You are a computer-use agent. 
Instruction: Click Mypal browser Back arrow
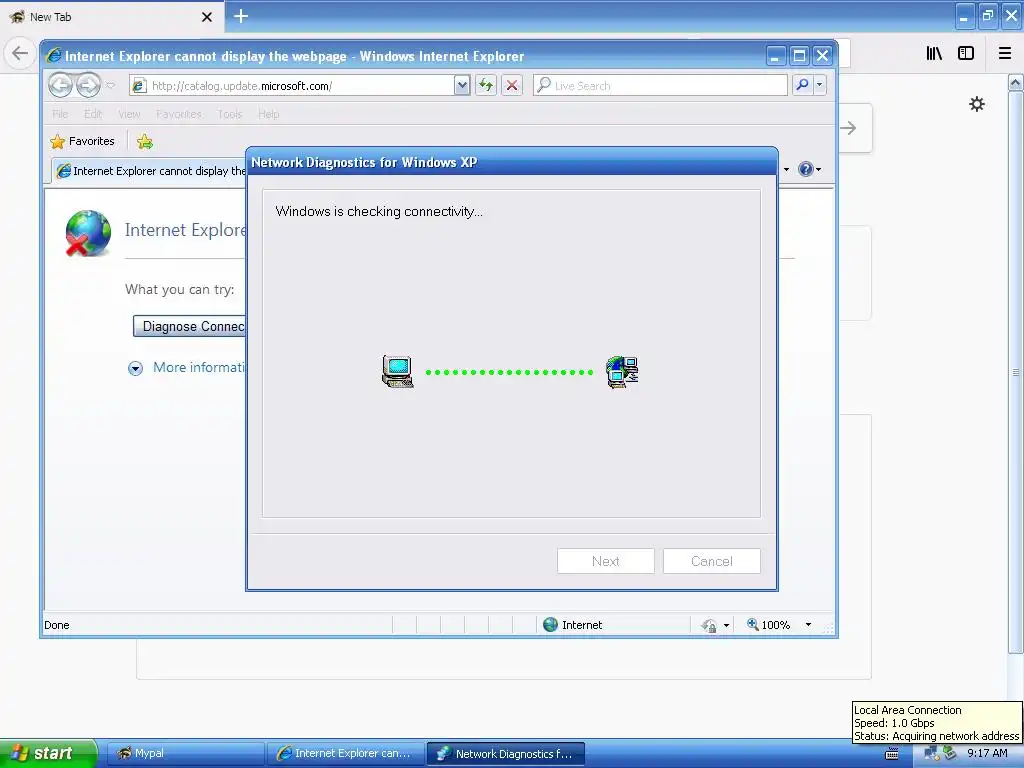20,53
